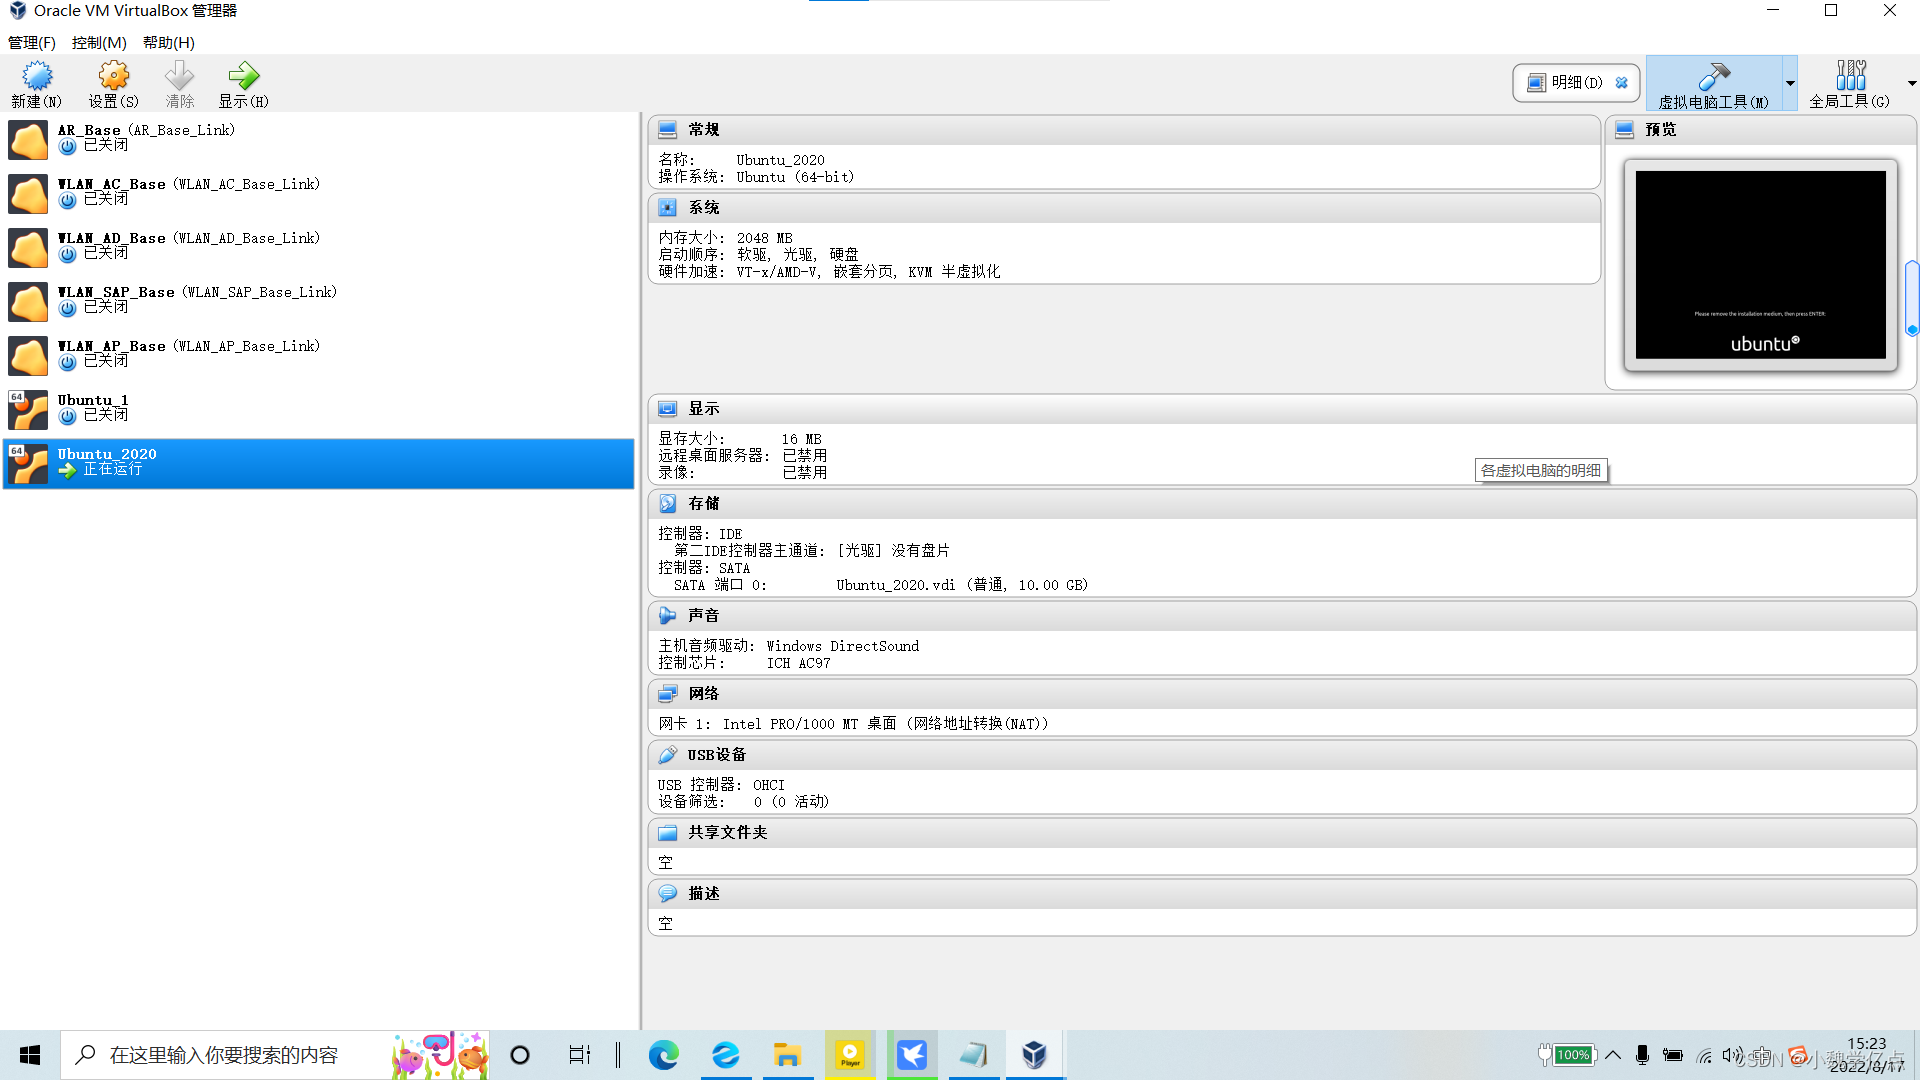Open the File Explorer taskbar icon
1920x1080 pixels.
pos(788,1055)
